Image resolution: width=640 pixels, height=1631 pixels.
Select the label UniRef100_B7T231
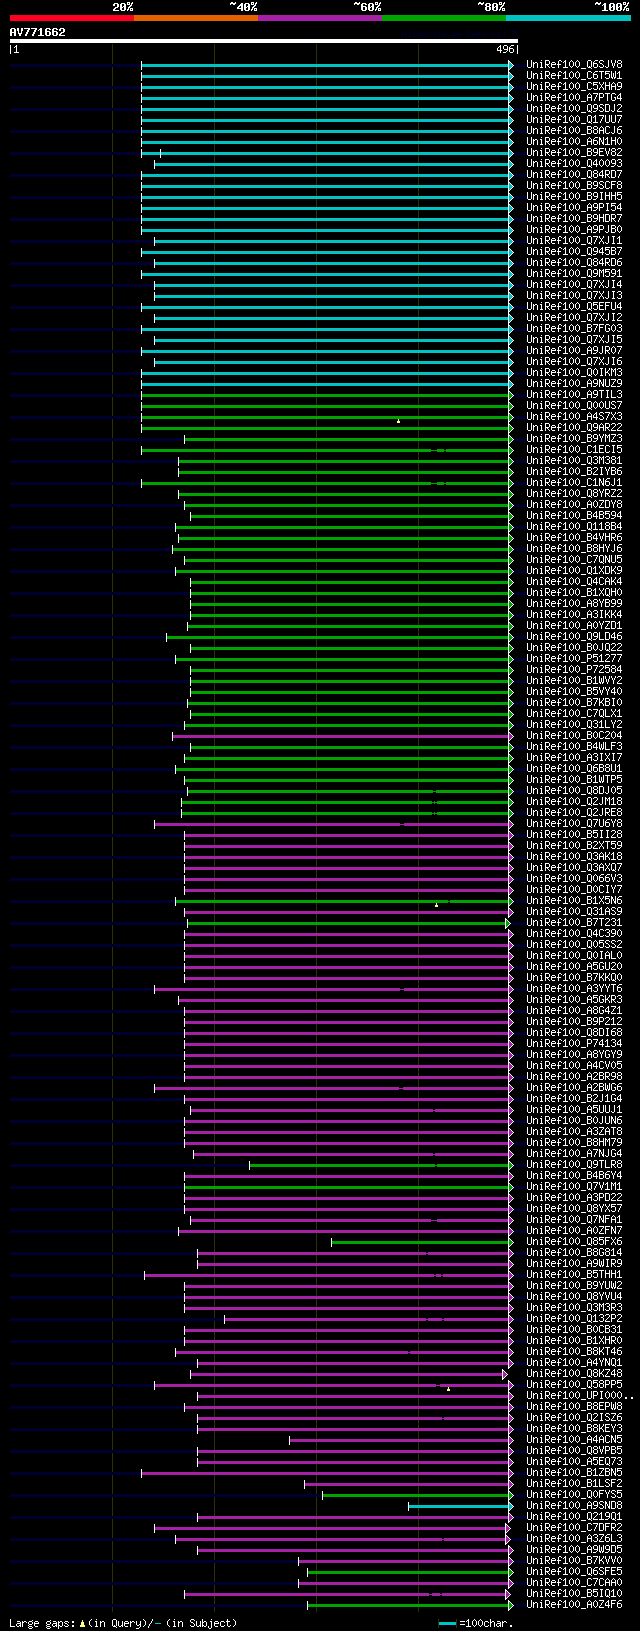[x=574, y=922]
